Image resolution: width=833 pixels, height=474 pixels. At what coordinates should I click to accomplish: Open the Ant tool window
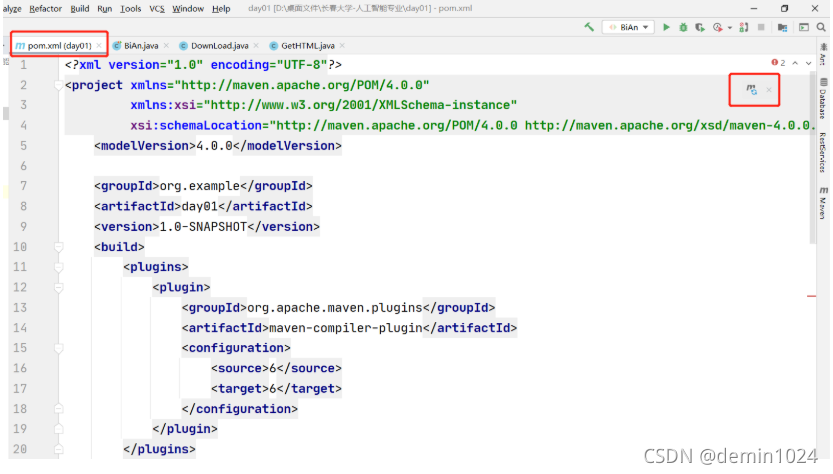coord(823,54)
